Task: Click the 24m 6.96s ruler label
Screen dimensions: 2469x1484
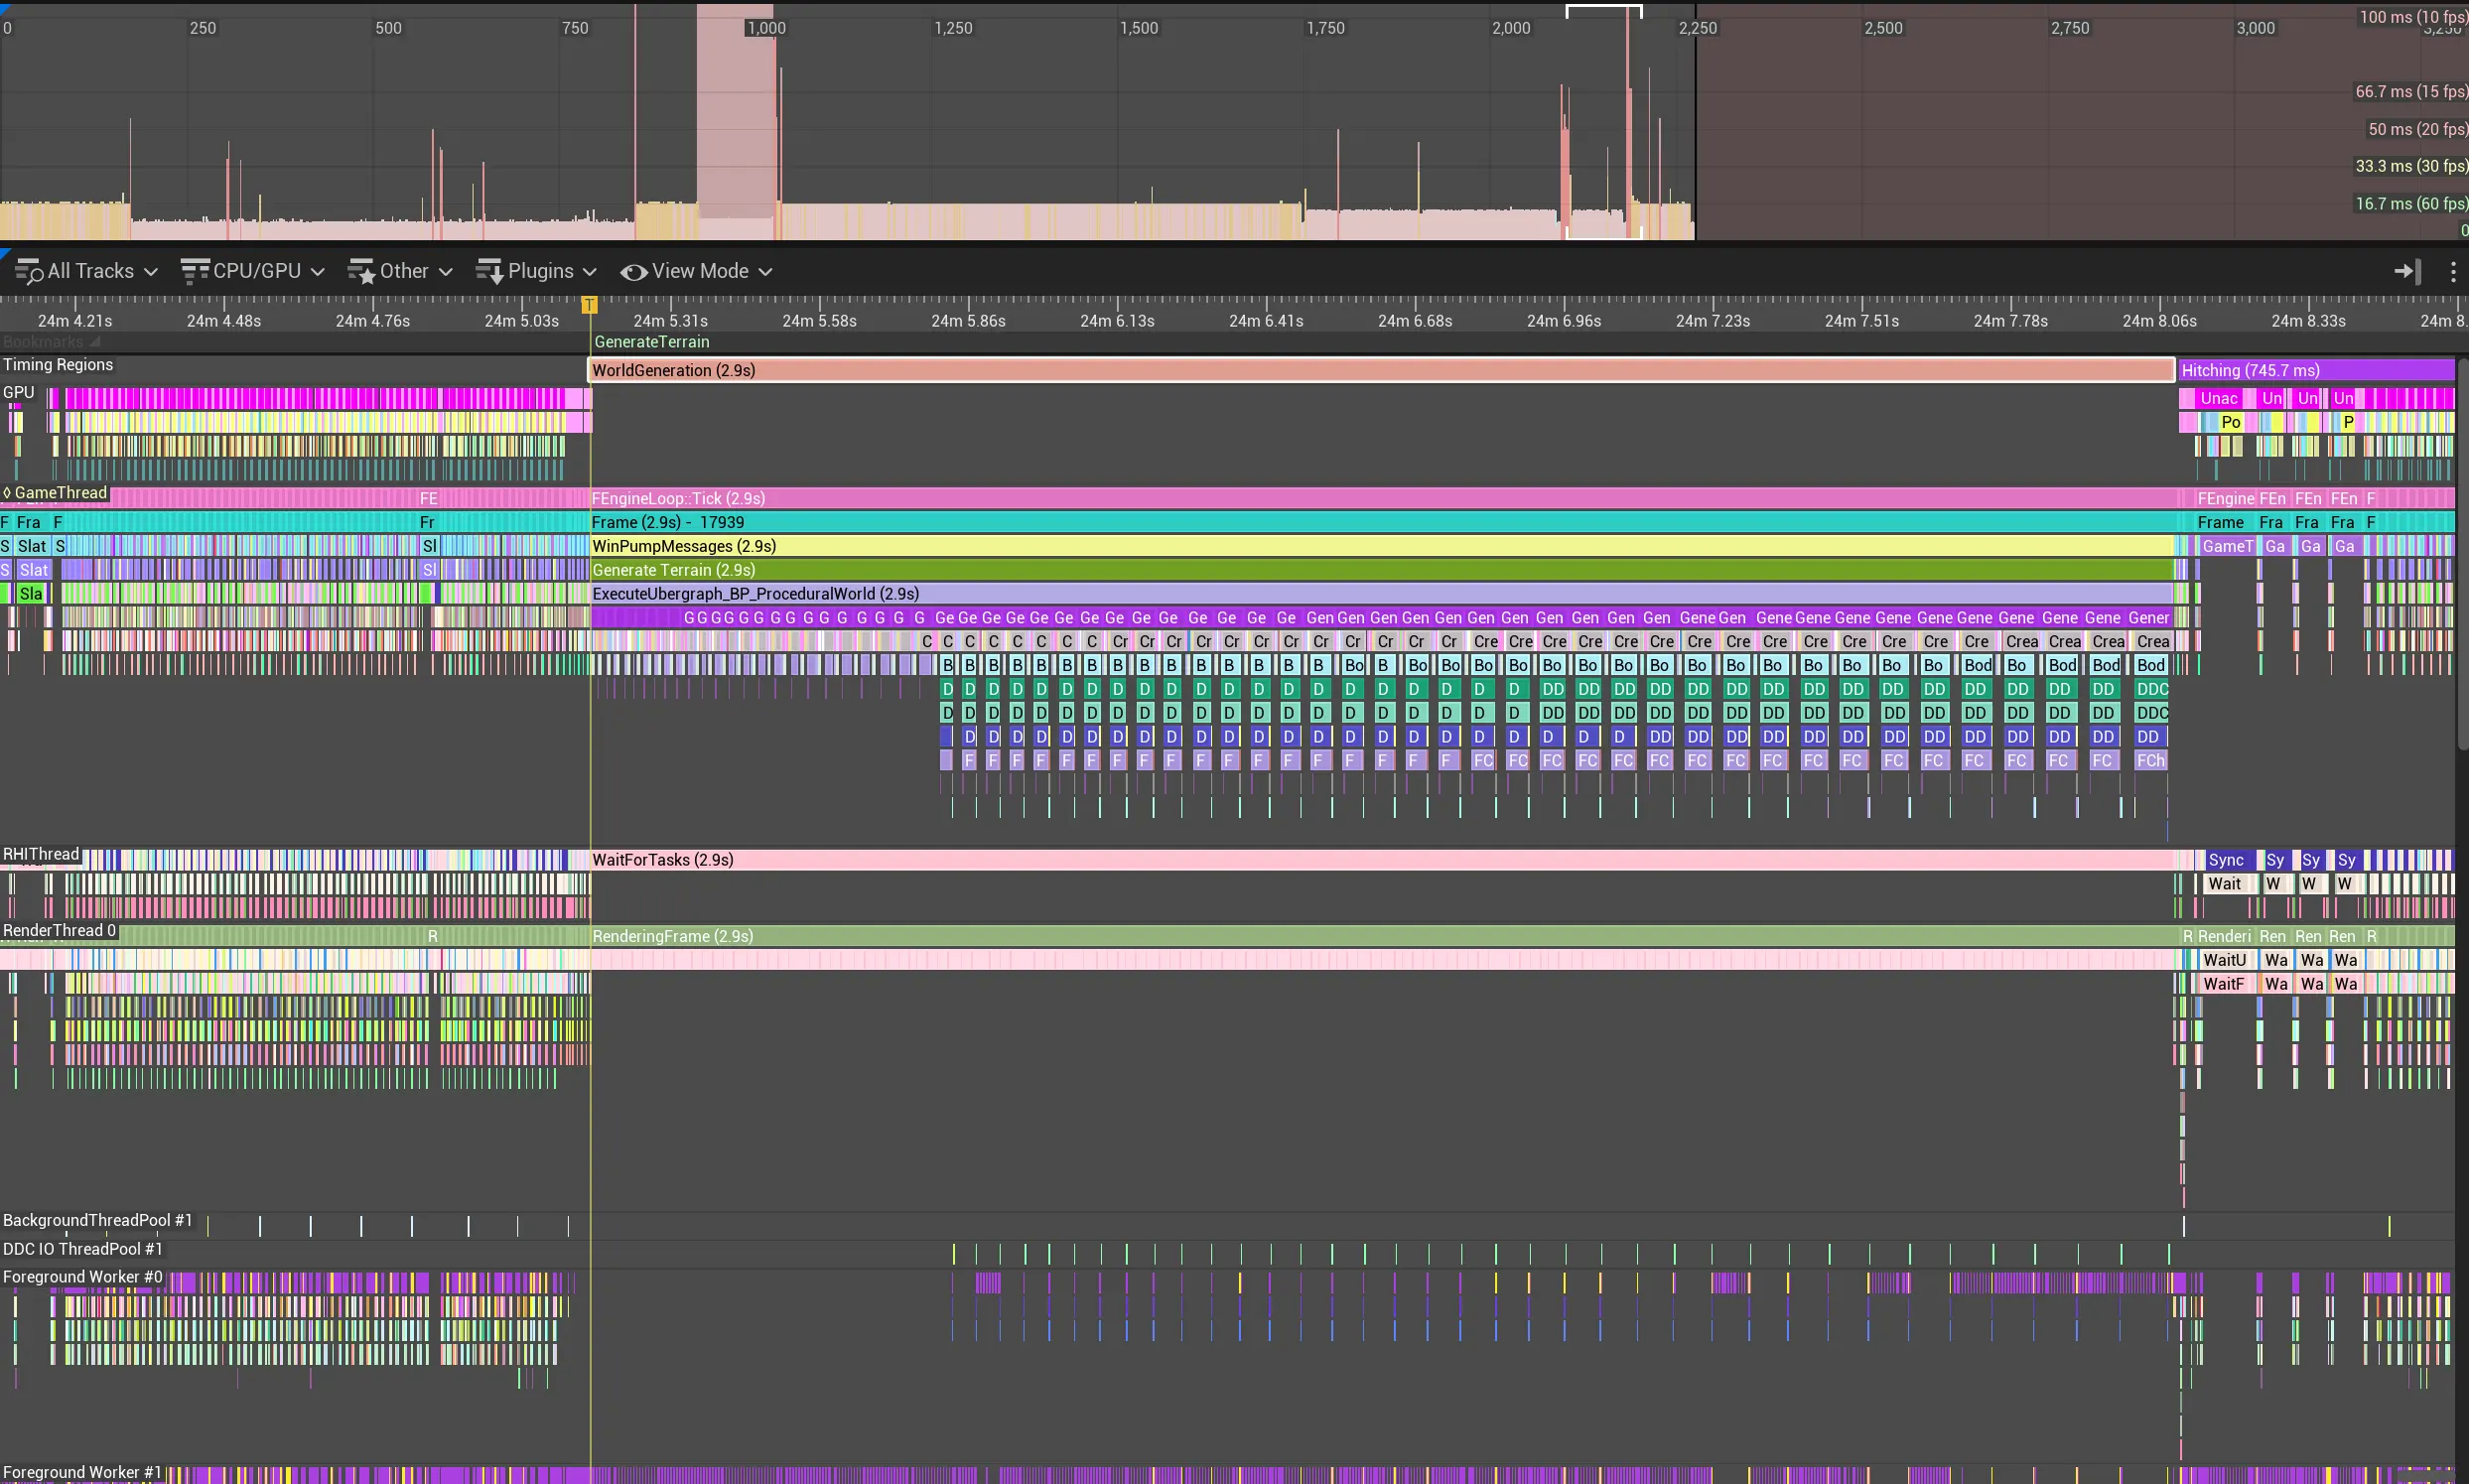Action: [x=1564, y=321]
